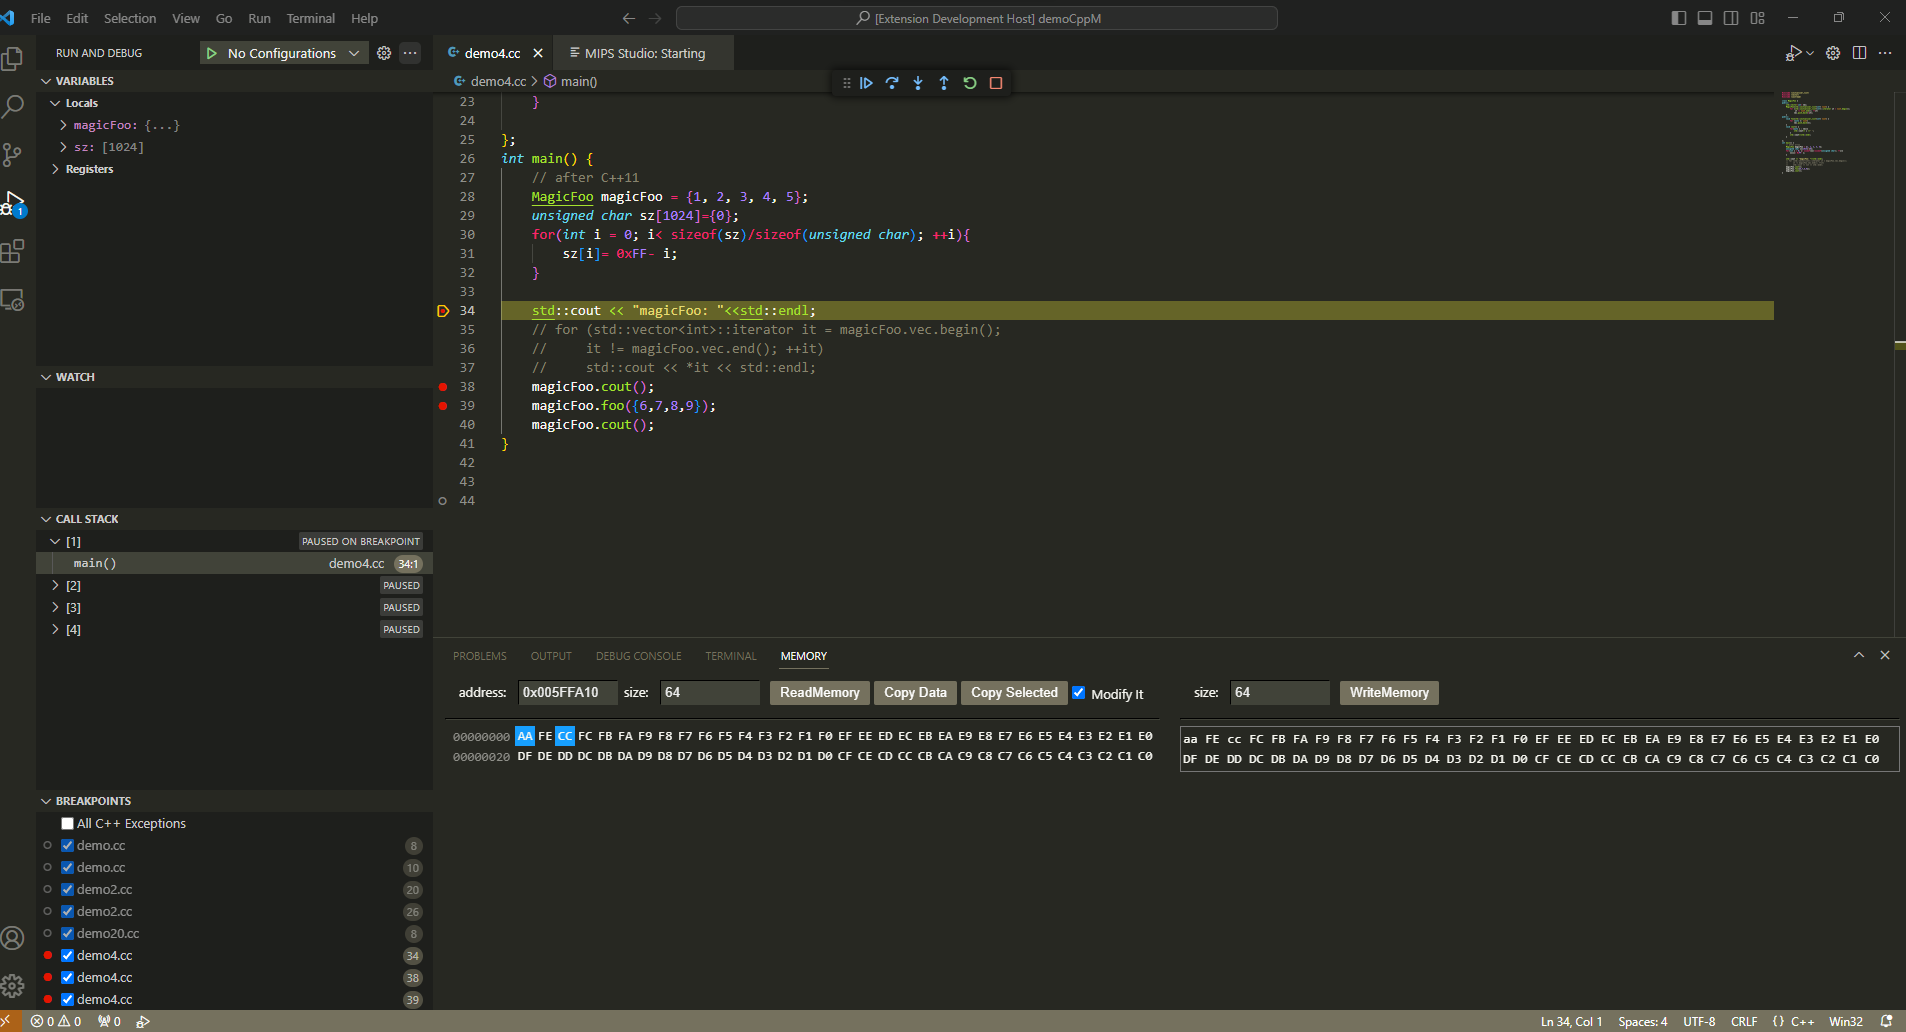Disable the demo4.cc line 34 breakpoint

point(68,956)
